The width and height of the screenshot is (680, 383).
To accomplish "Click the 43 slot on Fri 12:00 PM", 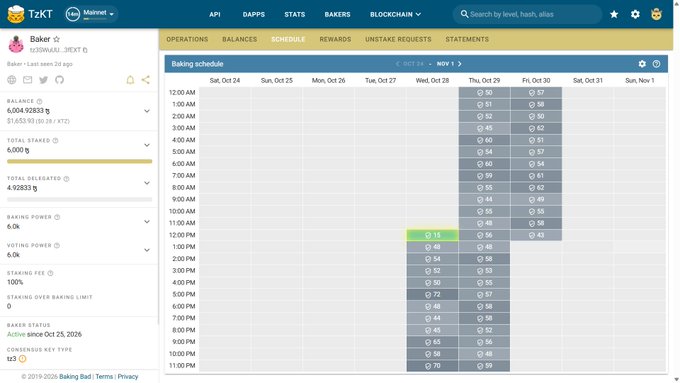I will [x=536, y=235].
